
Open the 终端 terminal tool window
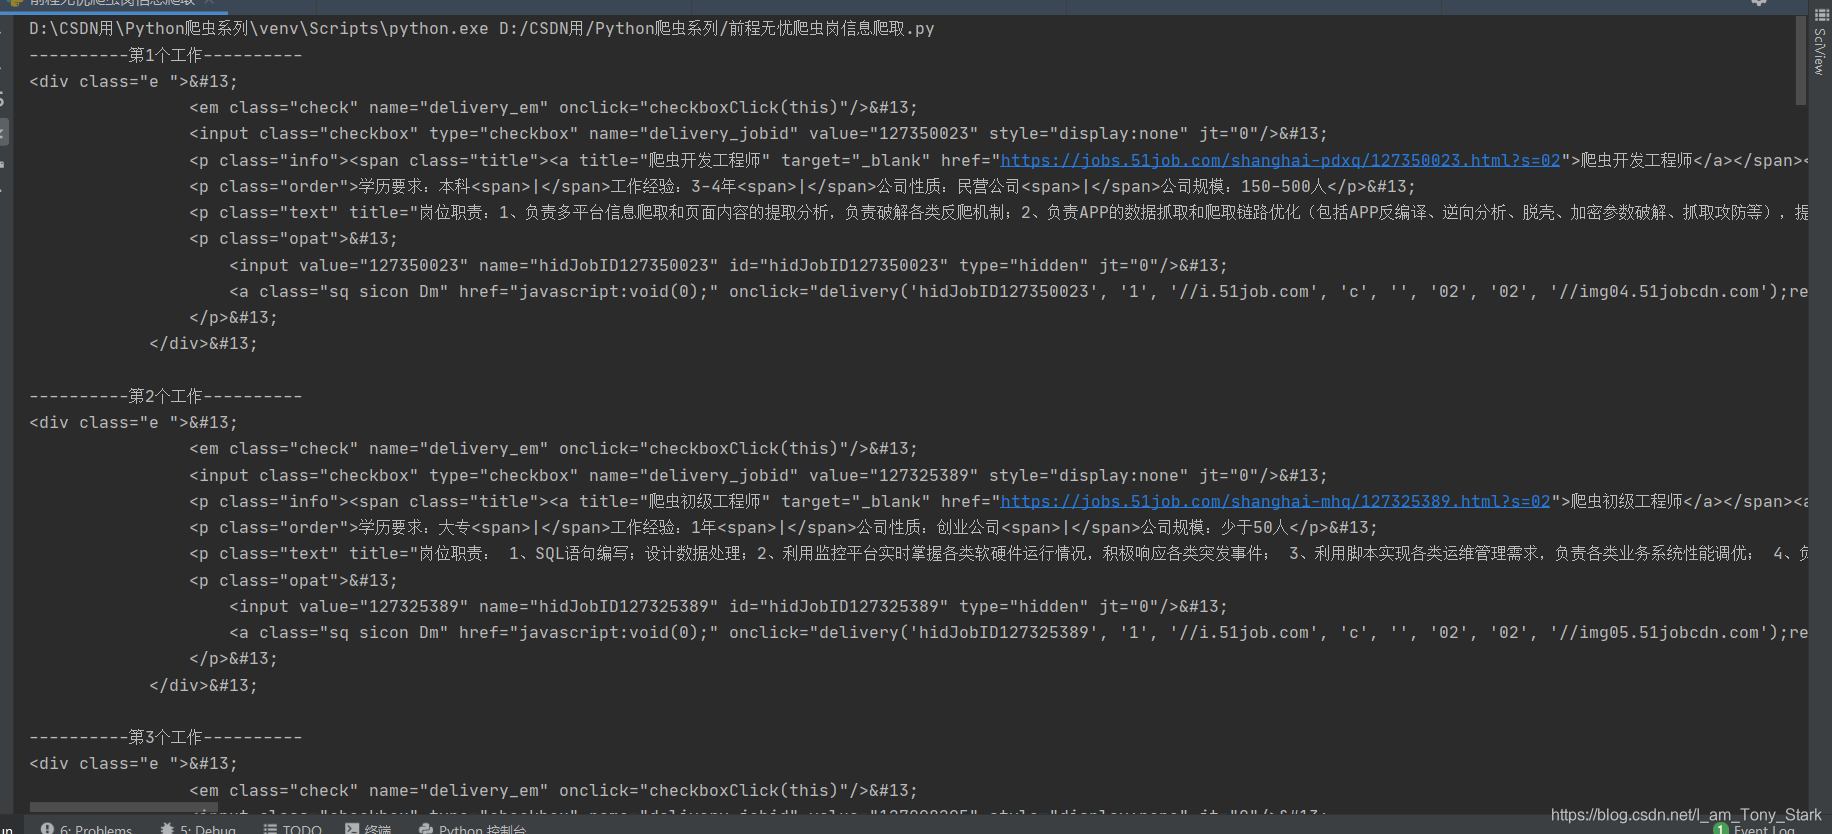(367, 828)
